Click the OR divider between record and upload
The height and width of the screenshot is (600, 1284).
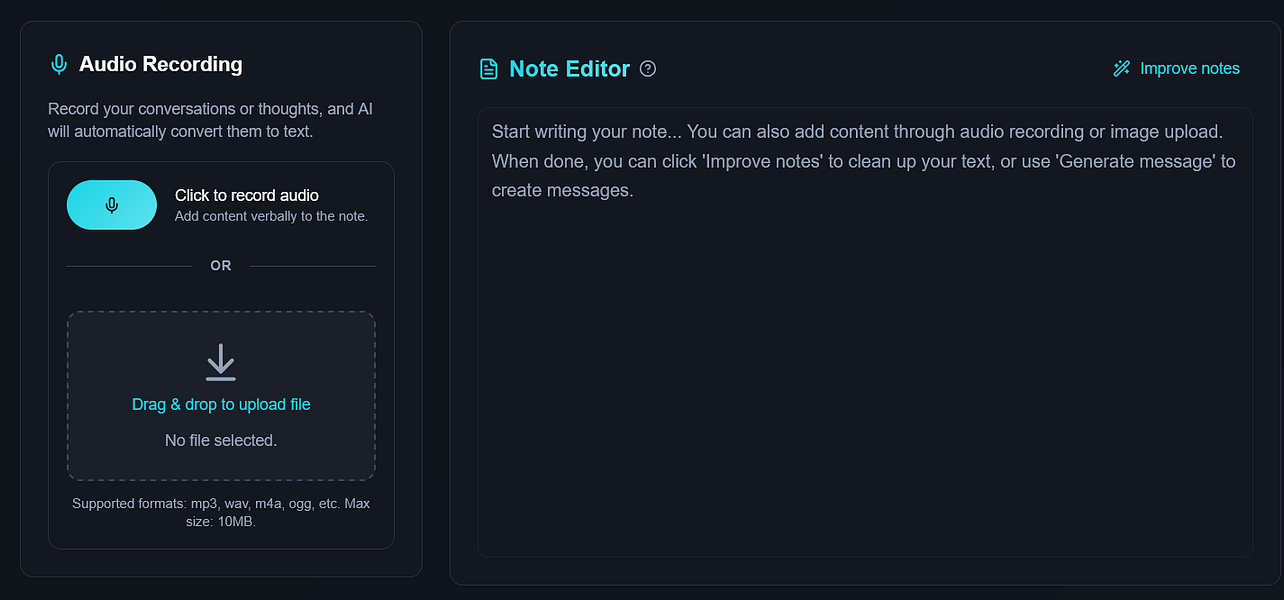221,266
